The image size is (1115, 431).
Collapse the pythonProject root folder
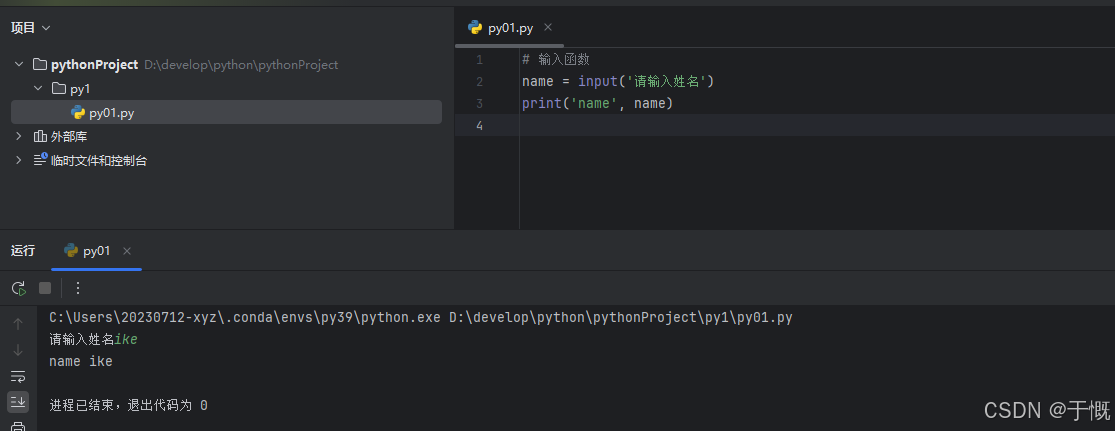(x=19, y=65)
